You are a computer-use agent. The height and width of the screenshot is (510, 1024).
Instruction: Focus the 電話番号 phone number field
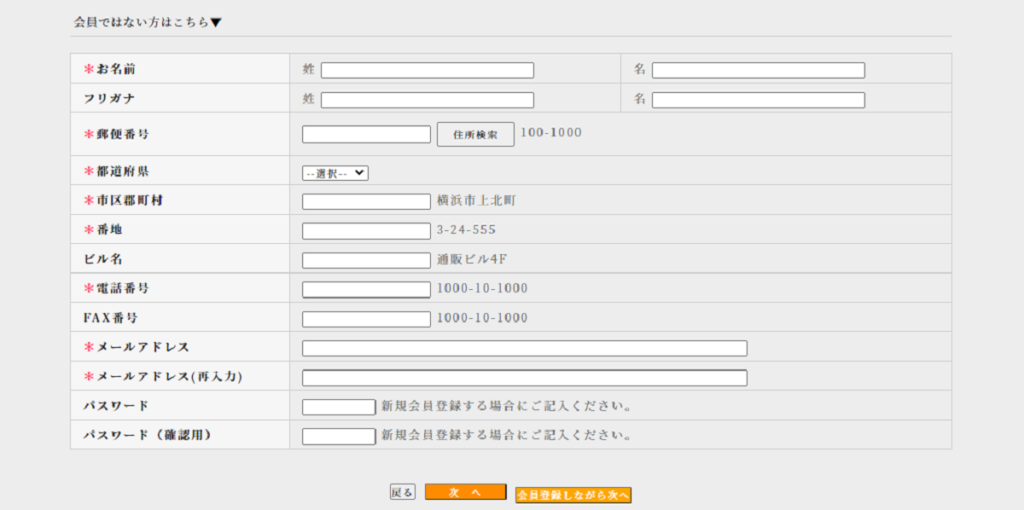366,289
